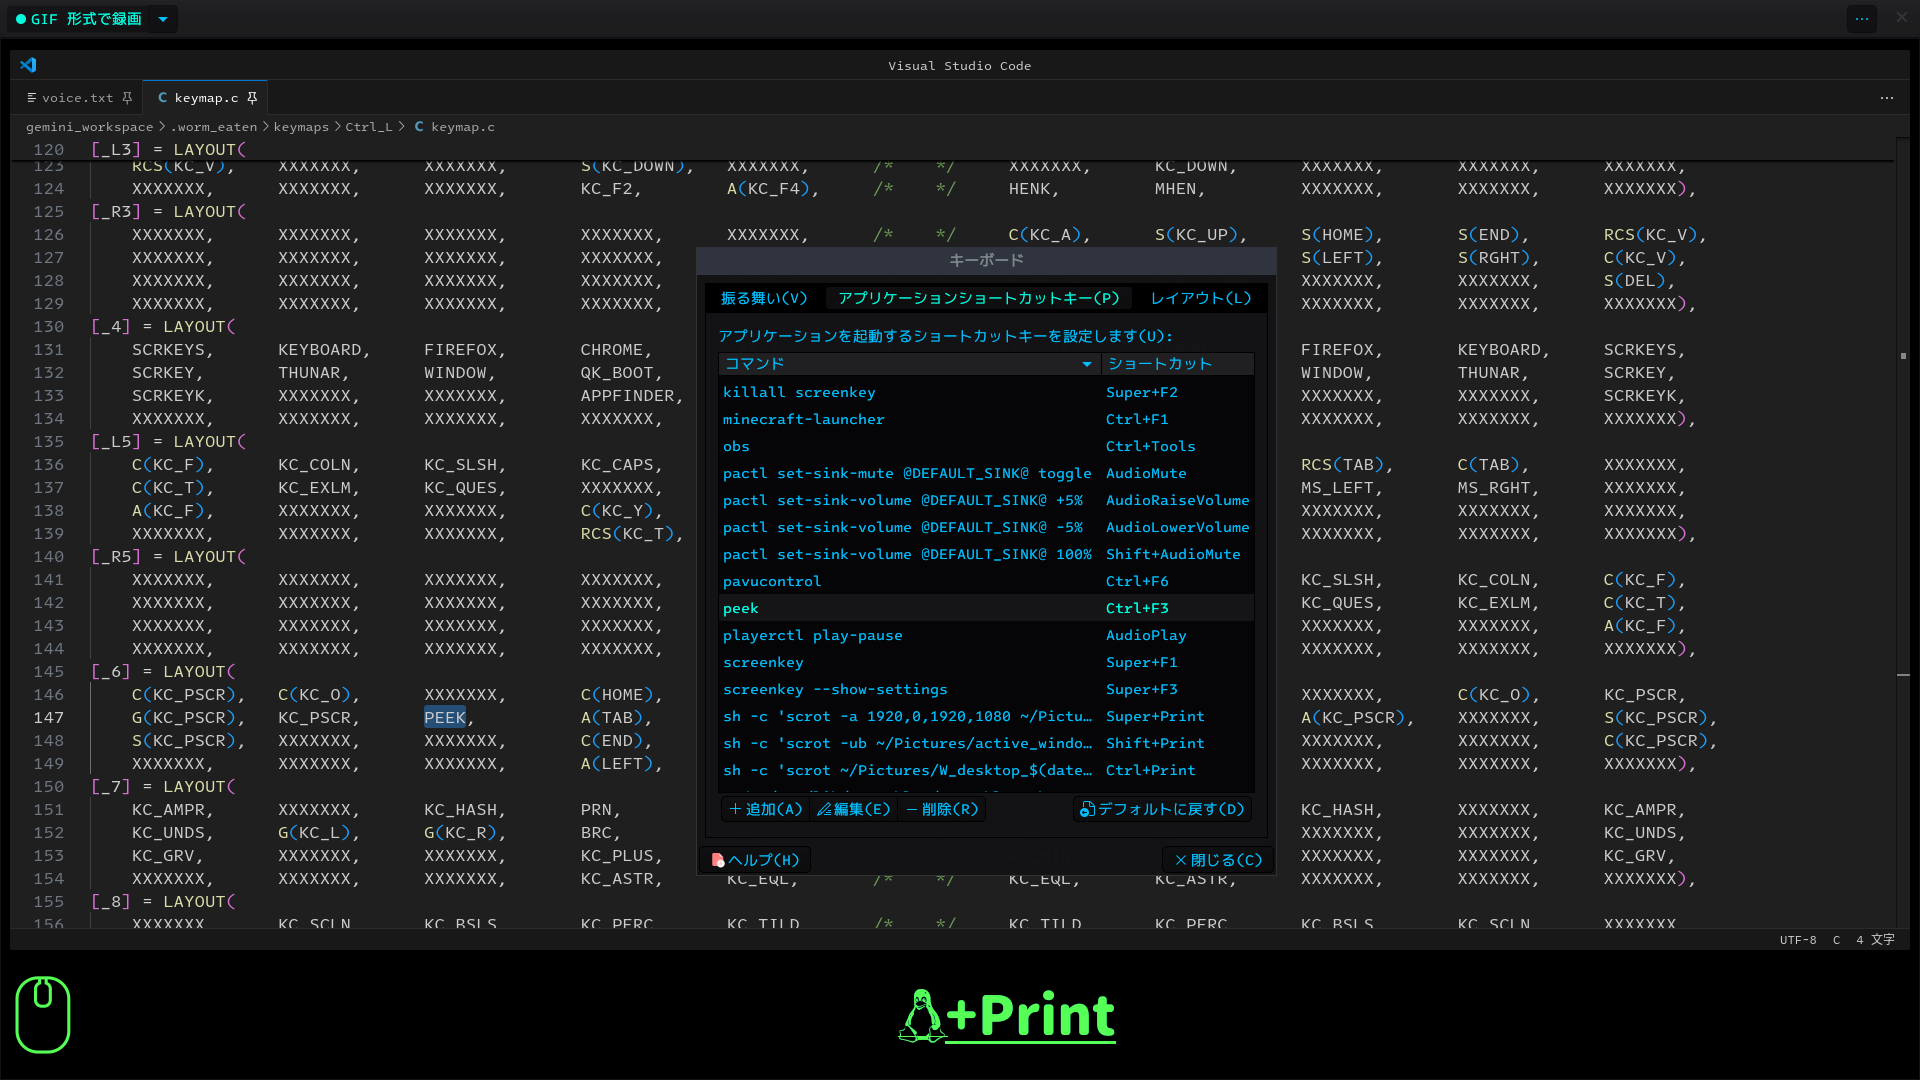Click the 削除(R) remove shortcut button
Image resolution: width=1920 pixels, height=1080 pixels.
pyautogui.click(x=942, y=809)
